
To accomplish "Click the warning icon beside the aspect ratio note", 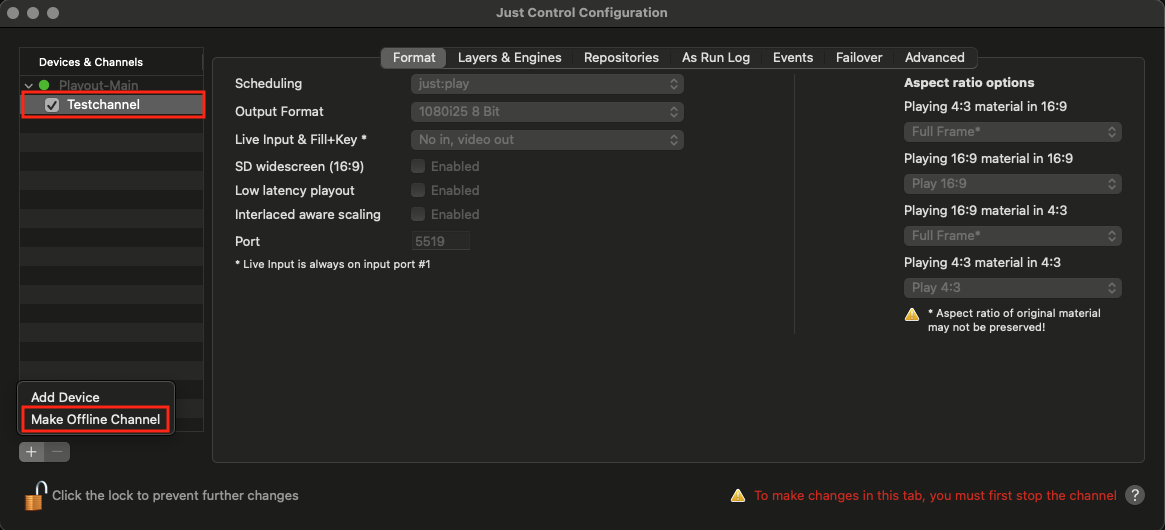I will (912, 314).
